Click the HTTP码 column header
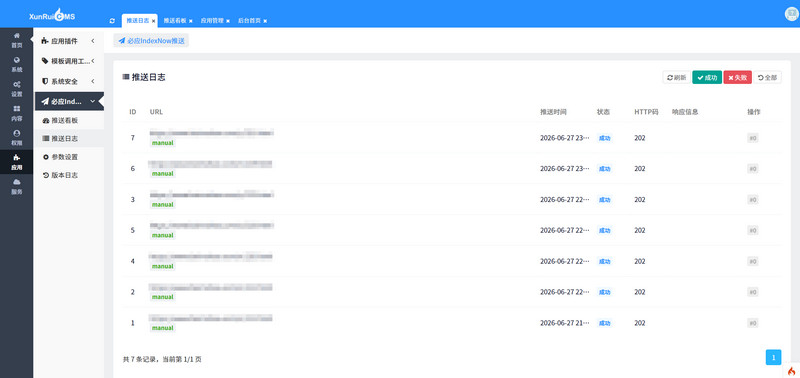The width and height of the screenshot is (800, 378). (646, 112)
